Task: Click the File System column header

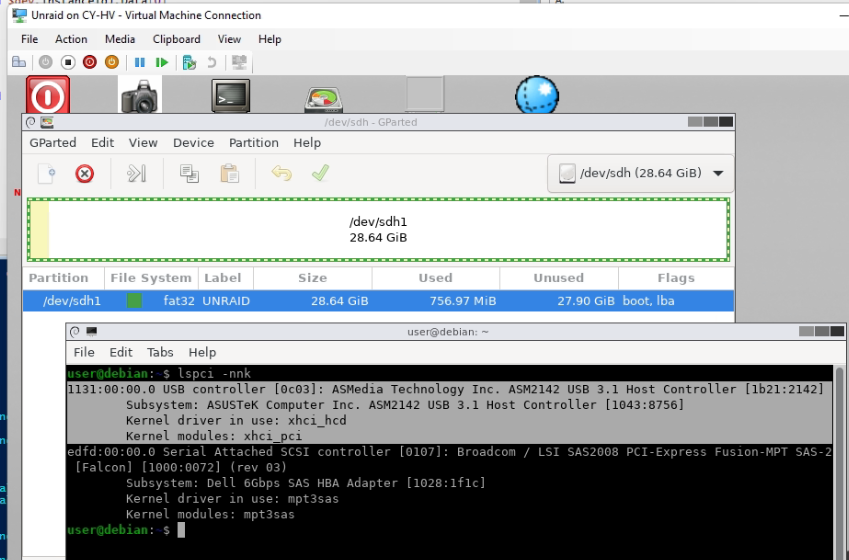Action: click(151, 278)
